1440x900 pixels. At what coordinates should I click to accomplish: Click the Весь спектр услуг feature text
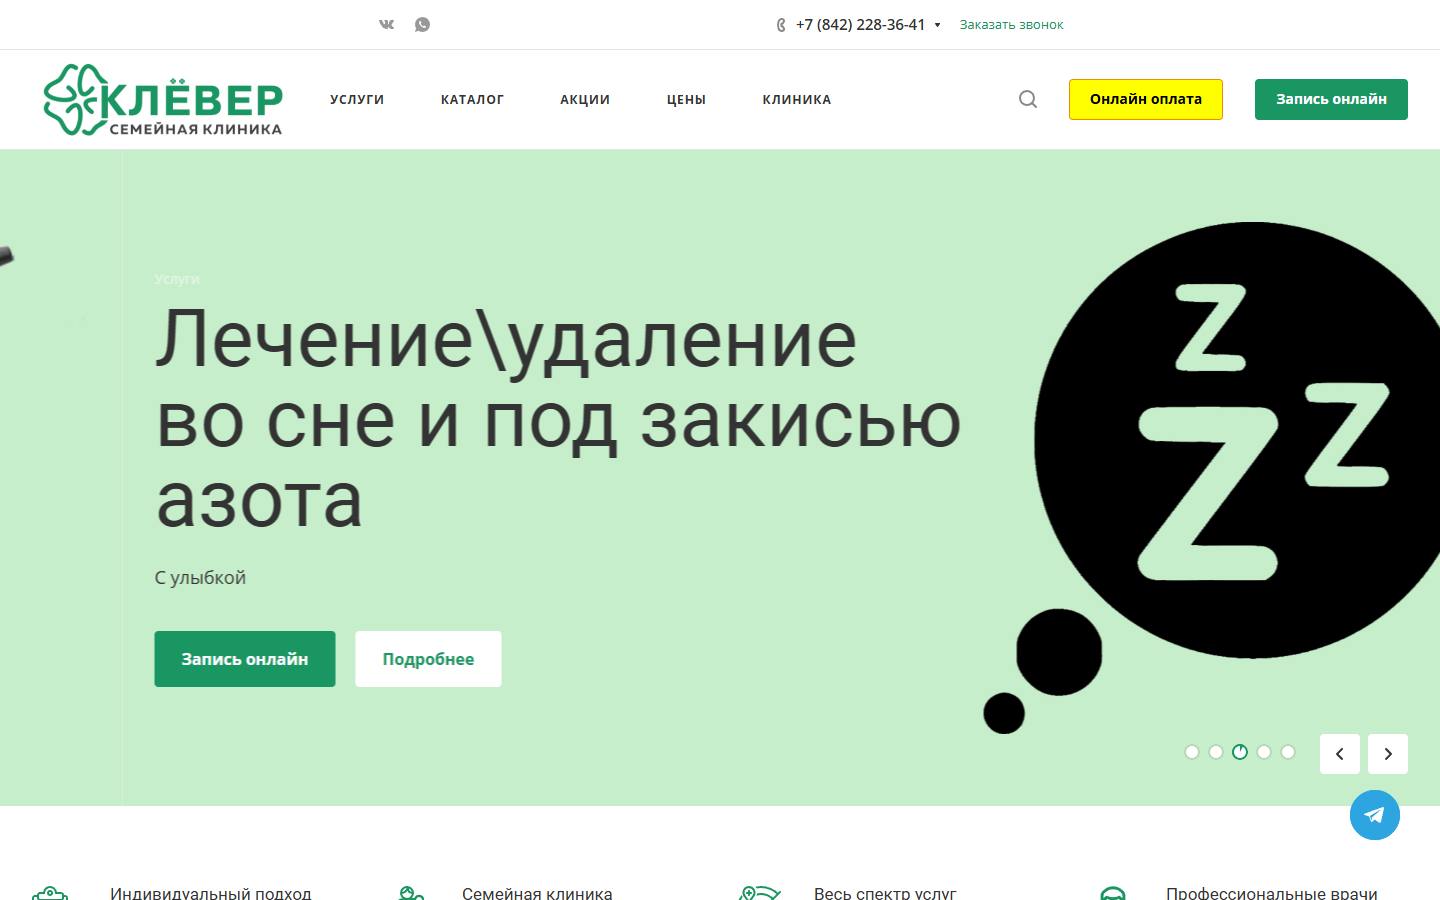click(x=885, y=893)
